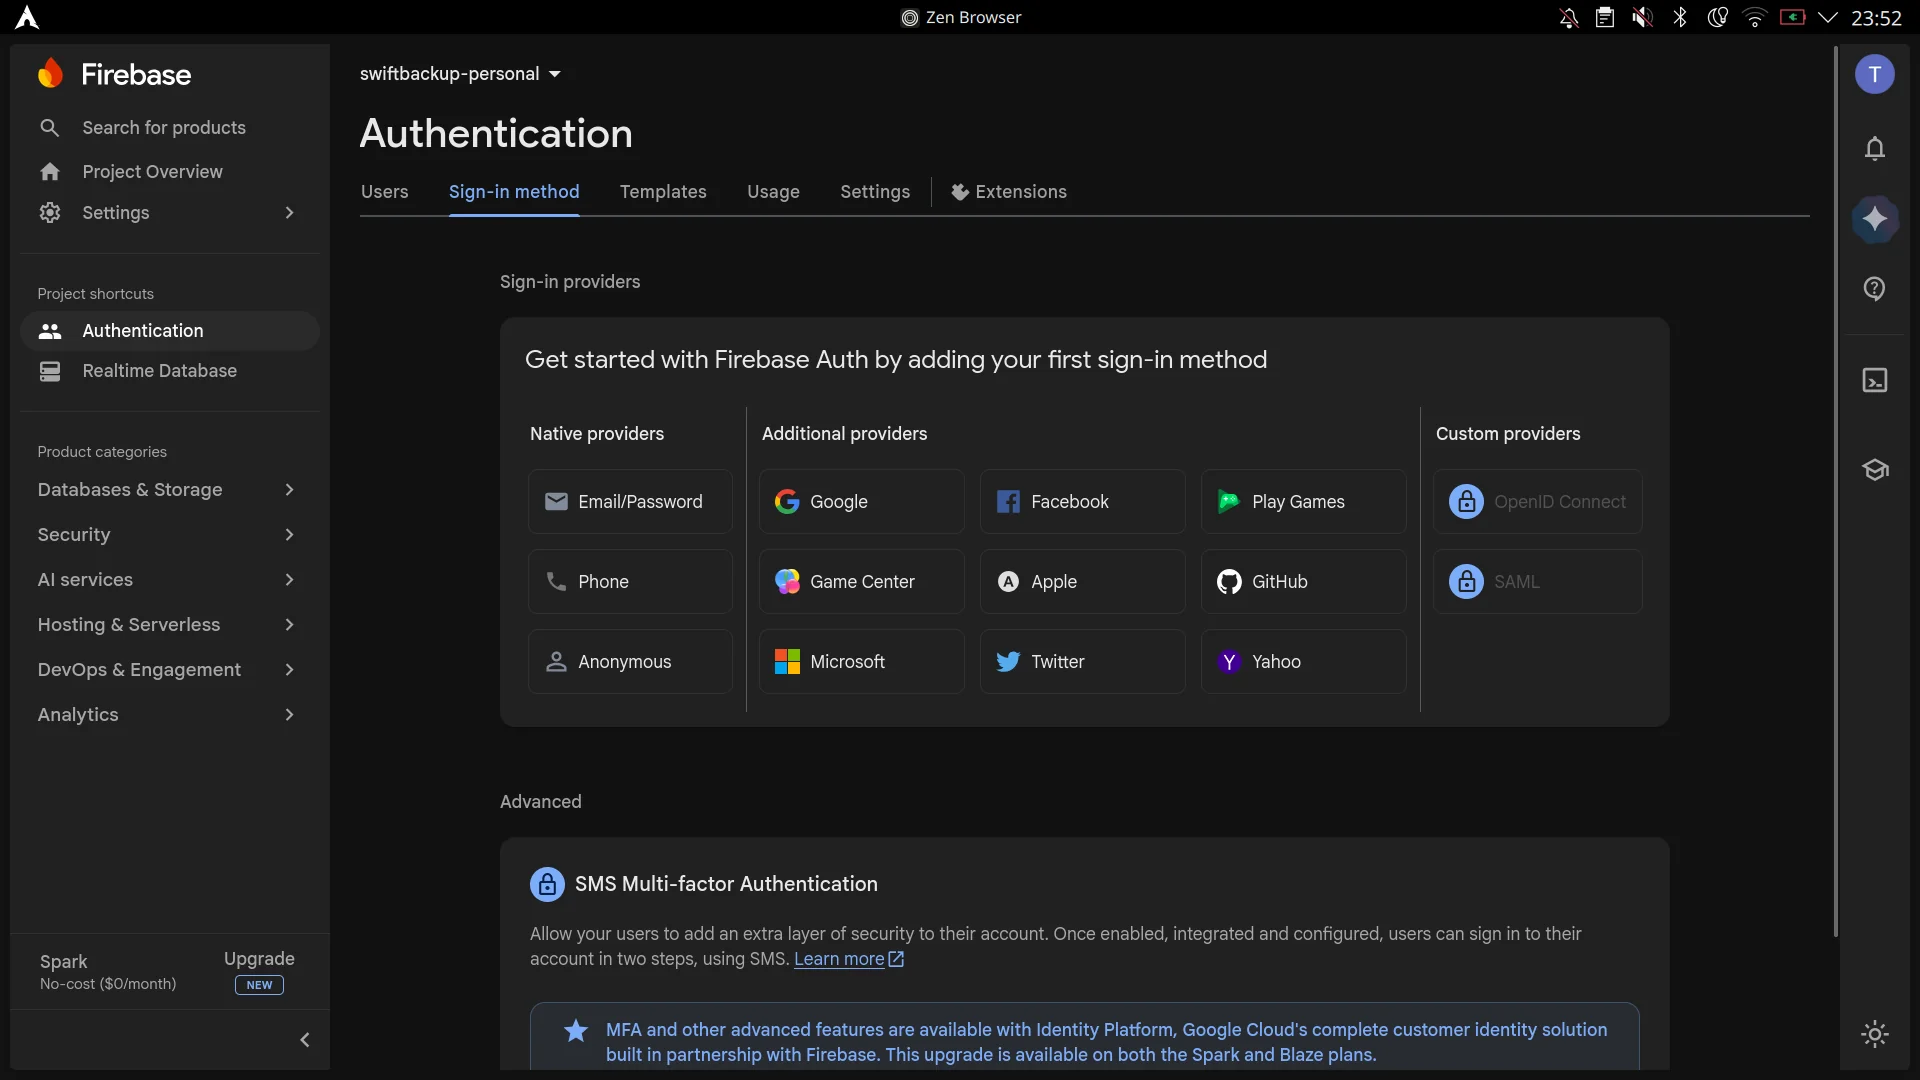Select the SAML custom provider
This screenshot has height=1080, width=1920.
pyautogui.click(x=1538, y=582)
